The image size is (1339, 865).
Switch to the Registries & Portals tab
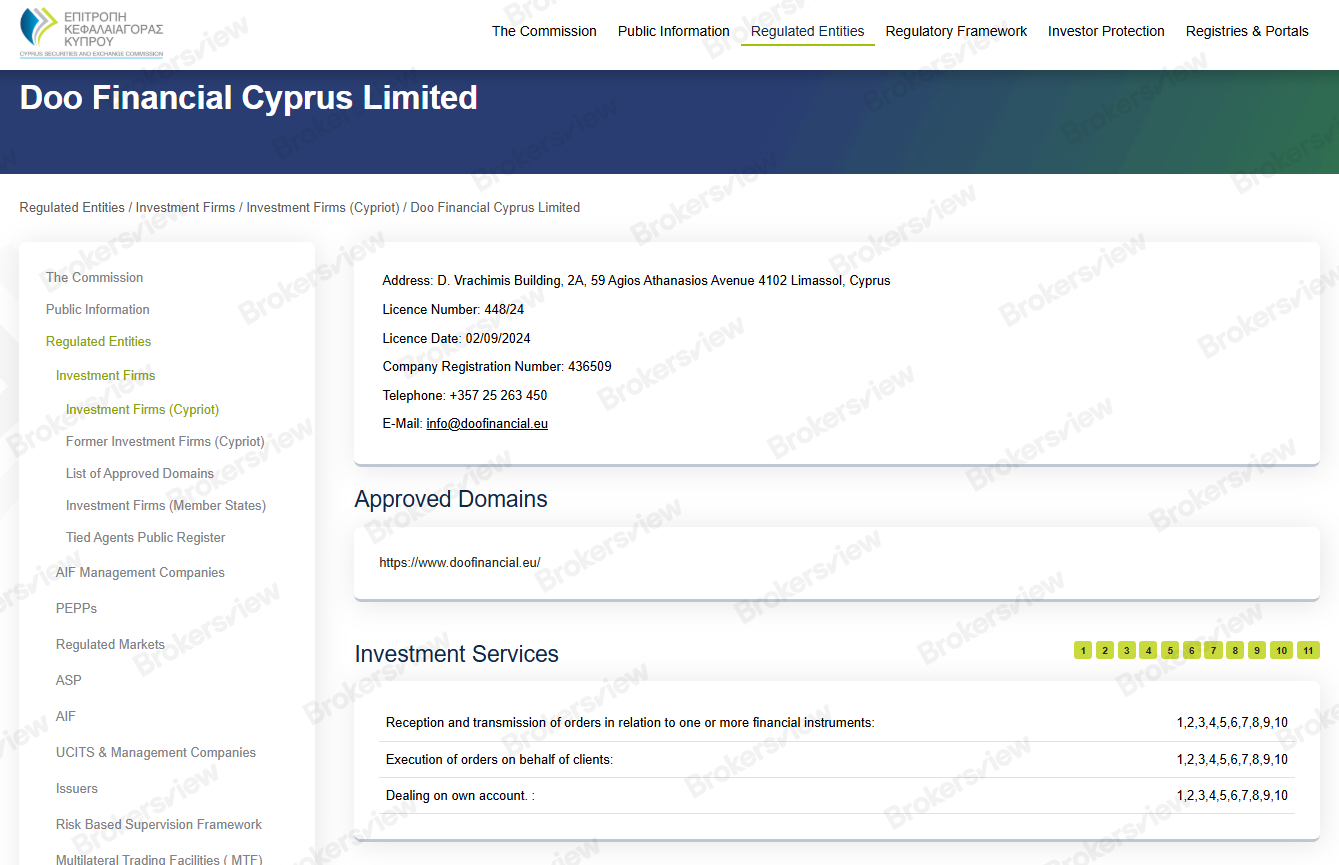click(1247, 31)
